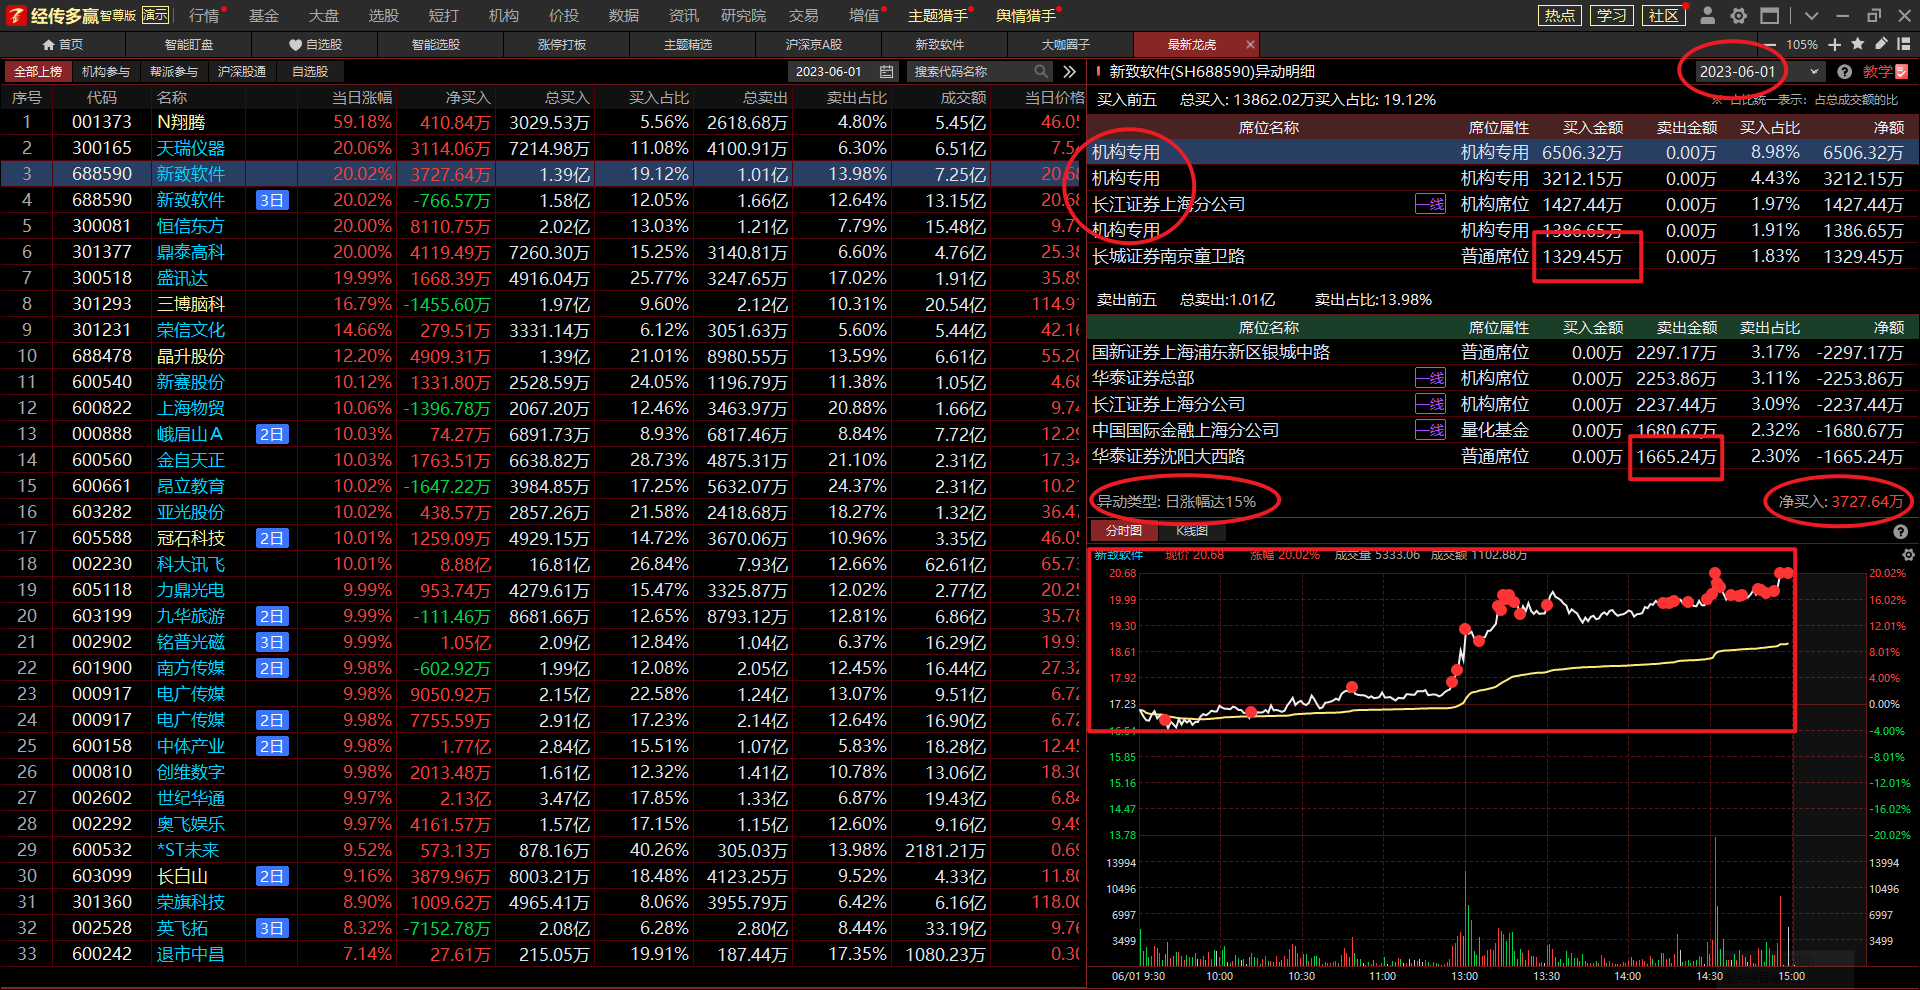Select the 自选股 filter
The width and height of the screenshot is (1920, 990).
(x=310, y=72)
